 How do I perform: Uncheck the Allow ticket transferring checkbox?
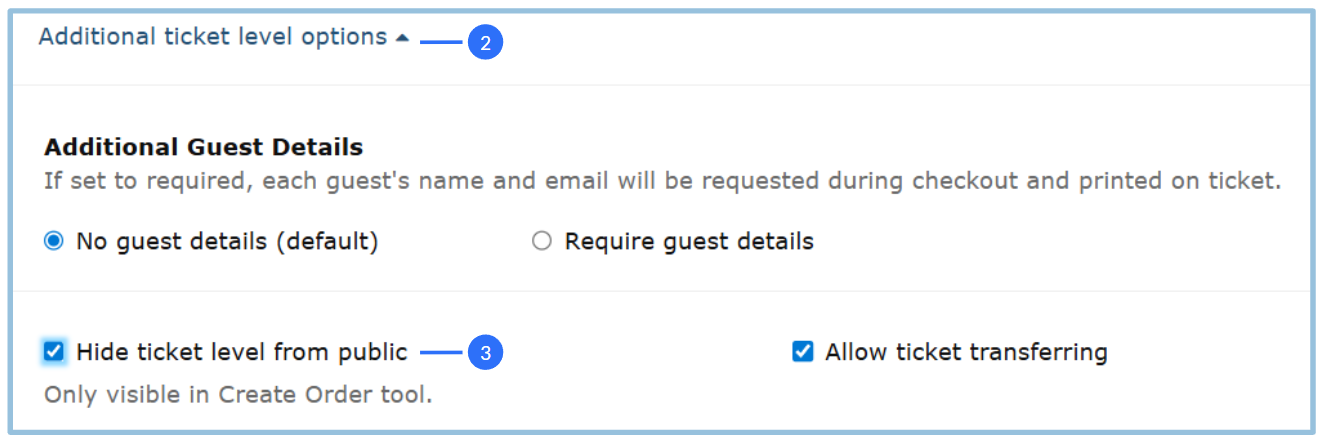802,351
